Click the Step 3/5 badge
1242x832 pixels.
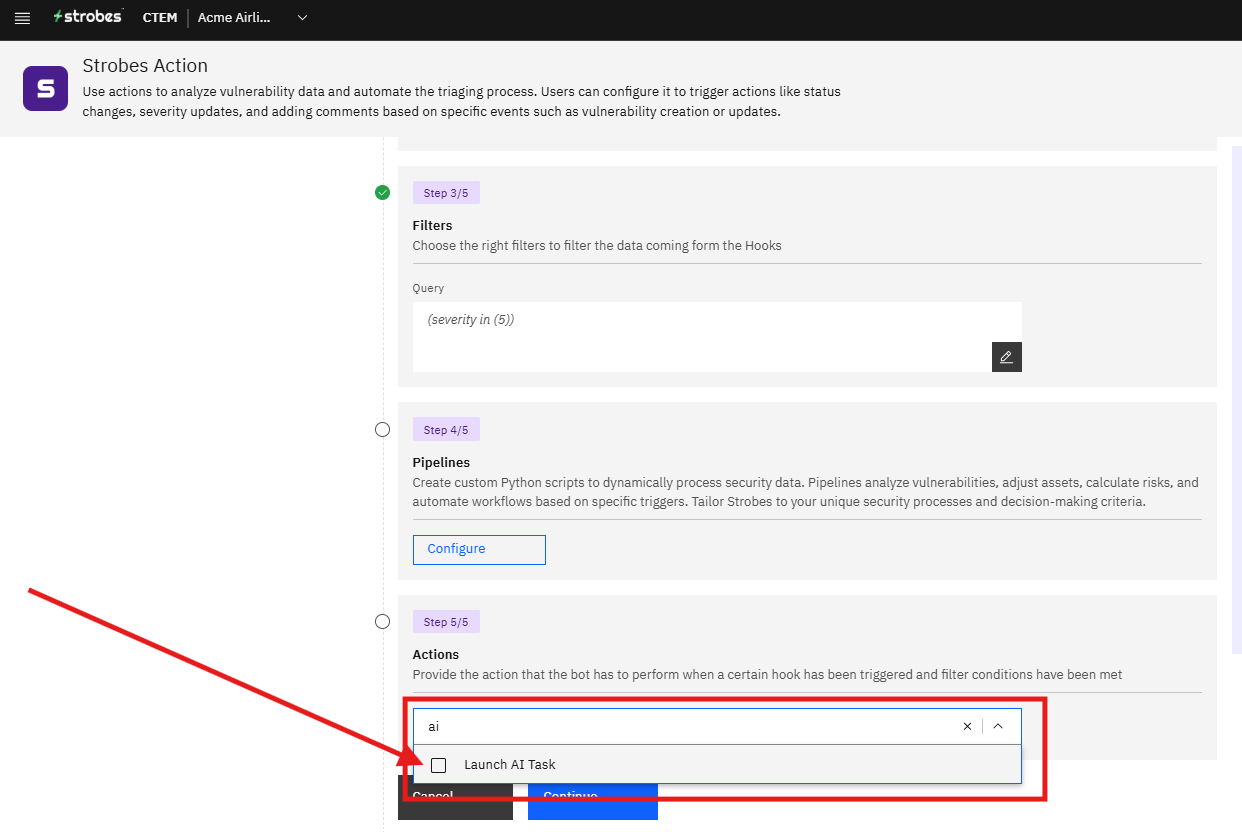(x=446, y=193)
